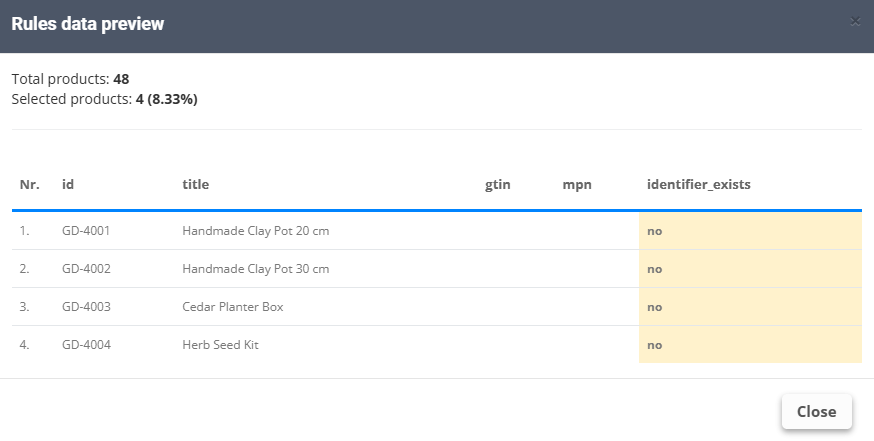Image resolution: width=874 pixels, height=441 pixels.
Task: Dismiss dialog with the X icon
Action: 855,21
